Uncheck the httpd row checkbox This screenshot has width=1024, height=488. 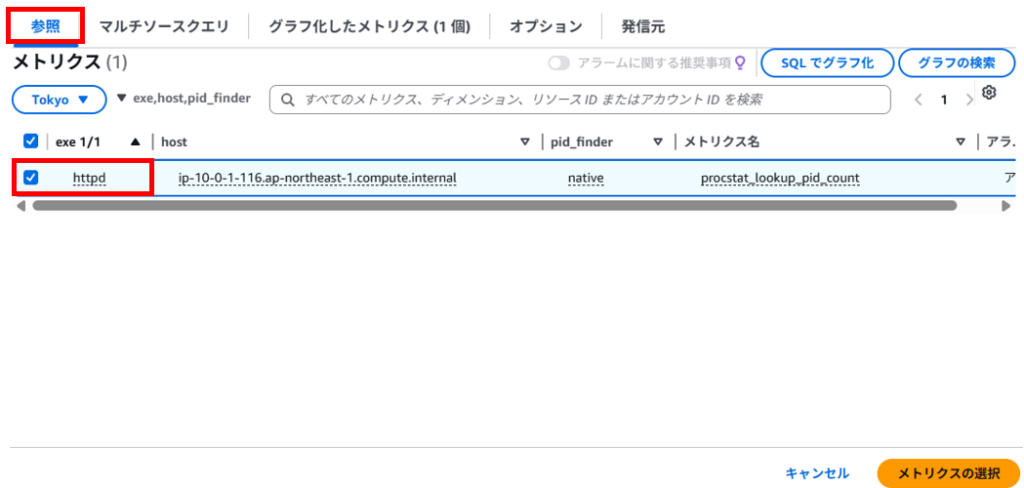pyautogui.click(x=31, y=177)
